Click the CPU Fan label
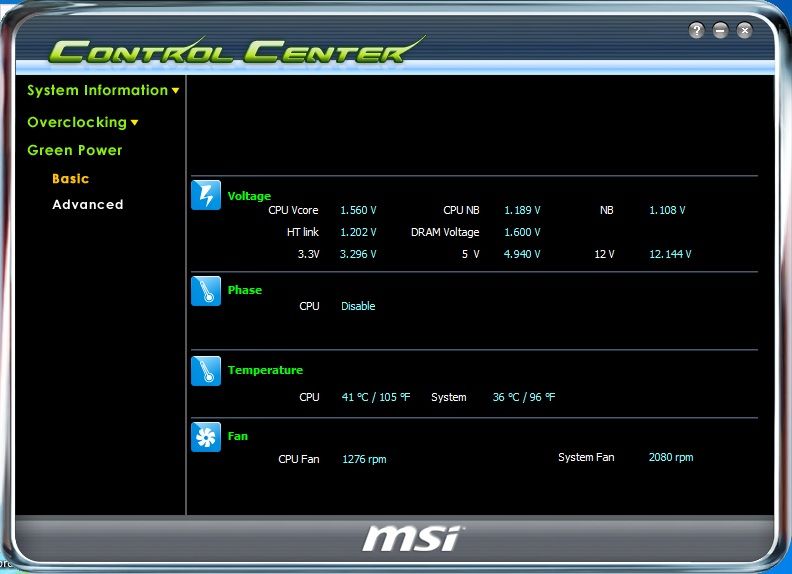Viewport: 792px width, 574px height. click(x=299, y=459)
